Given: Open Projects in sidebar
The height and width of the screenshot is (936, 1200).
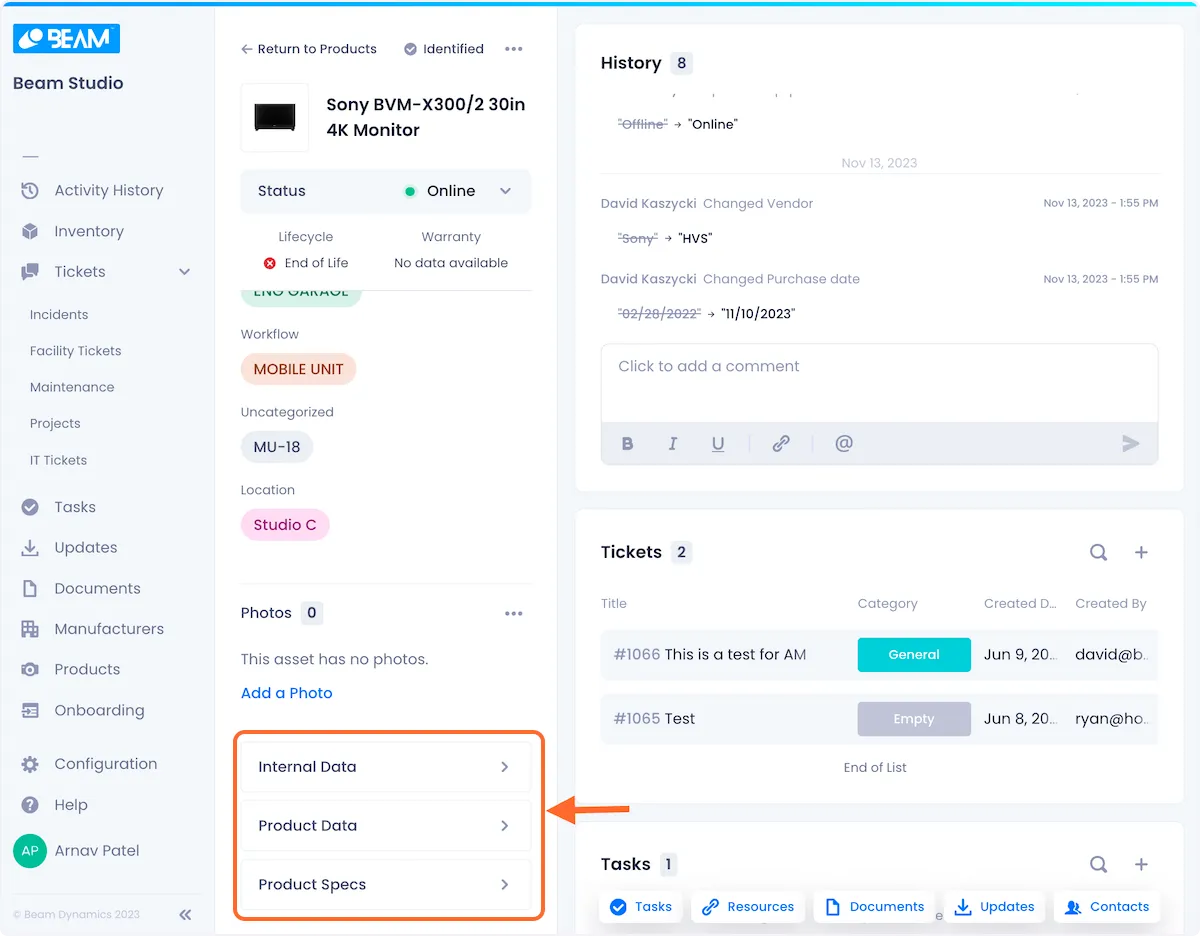Looking at the screenshot, I should click(x=55, y=424).
